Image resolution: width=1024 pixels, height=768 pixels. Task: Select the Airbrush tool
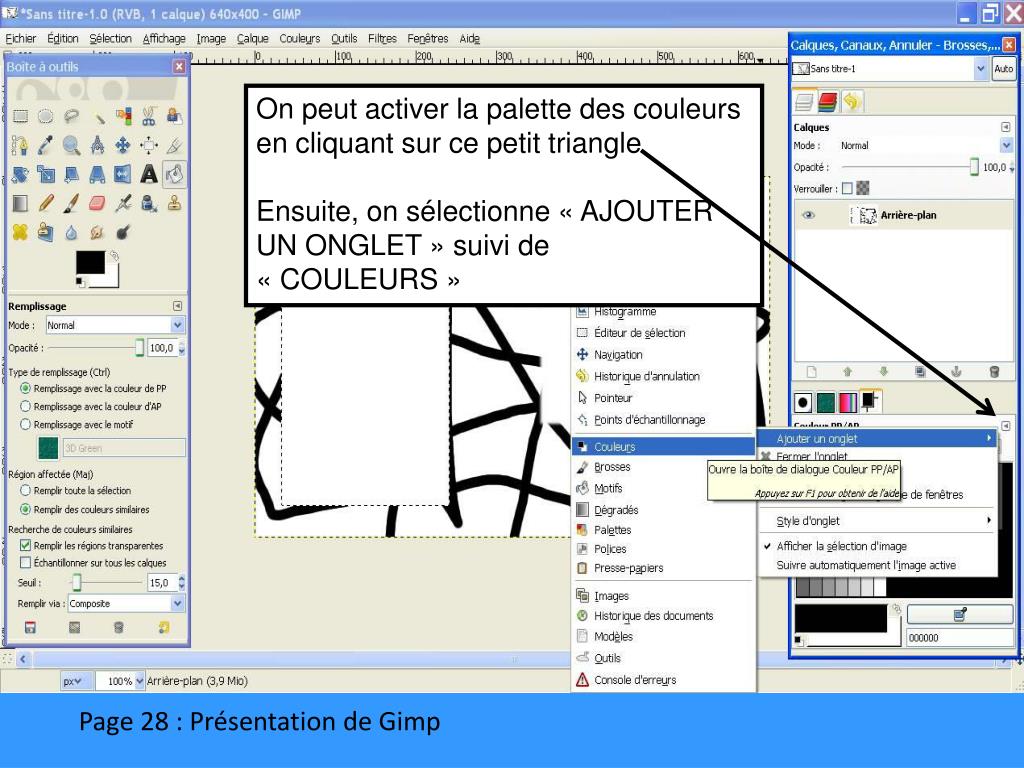pyautogui.click(x=123, y=204)
